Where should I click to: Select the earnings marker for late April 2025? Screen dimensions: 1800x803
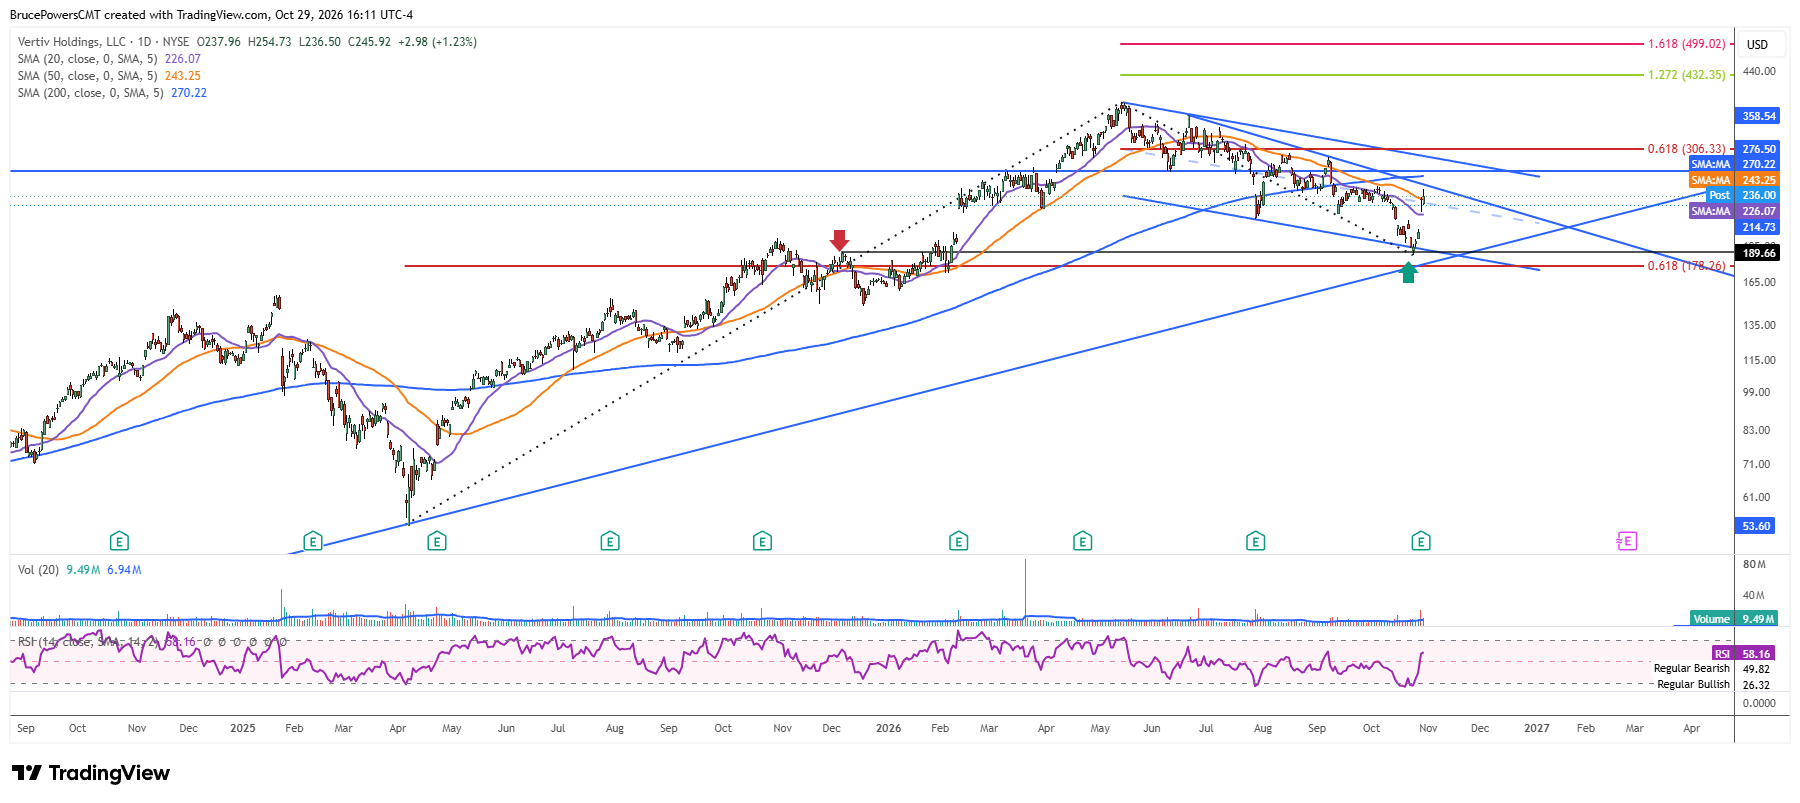[x=437, y=542]
